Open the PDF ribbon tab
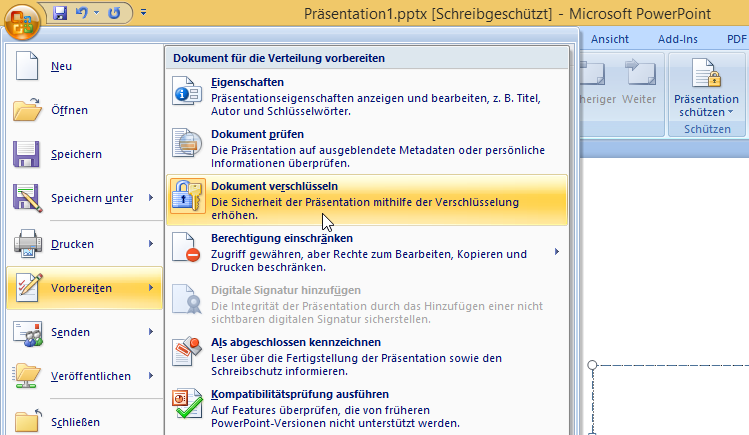This screenshot has height=435, width=749. coord(737,39)
